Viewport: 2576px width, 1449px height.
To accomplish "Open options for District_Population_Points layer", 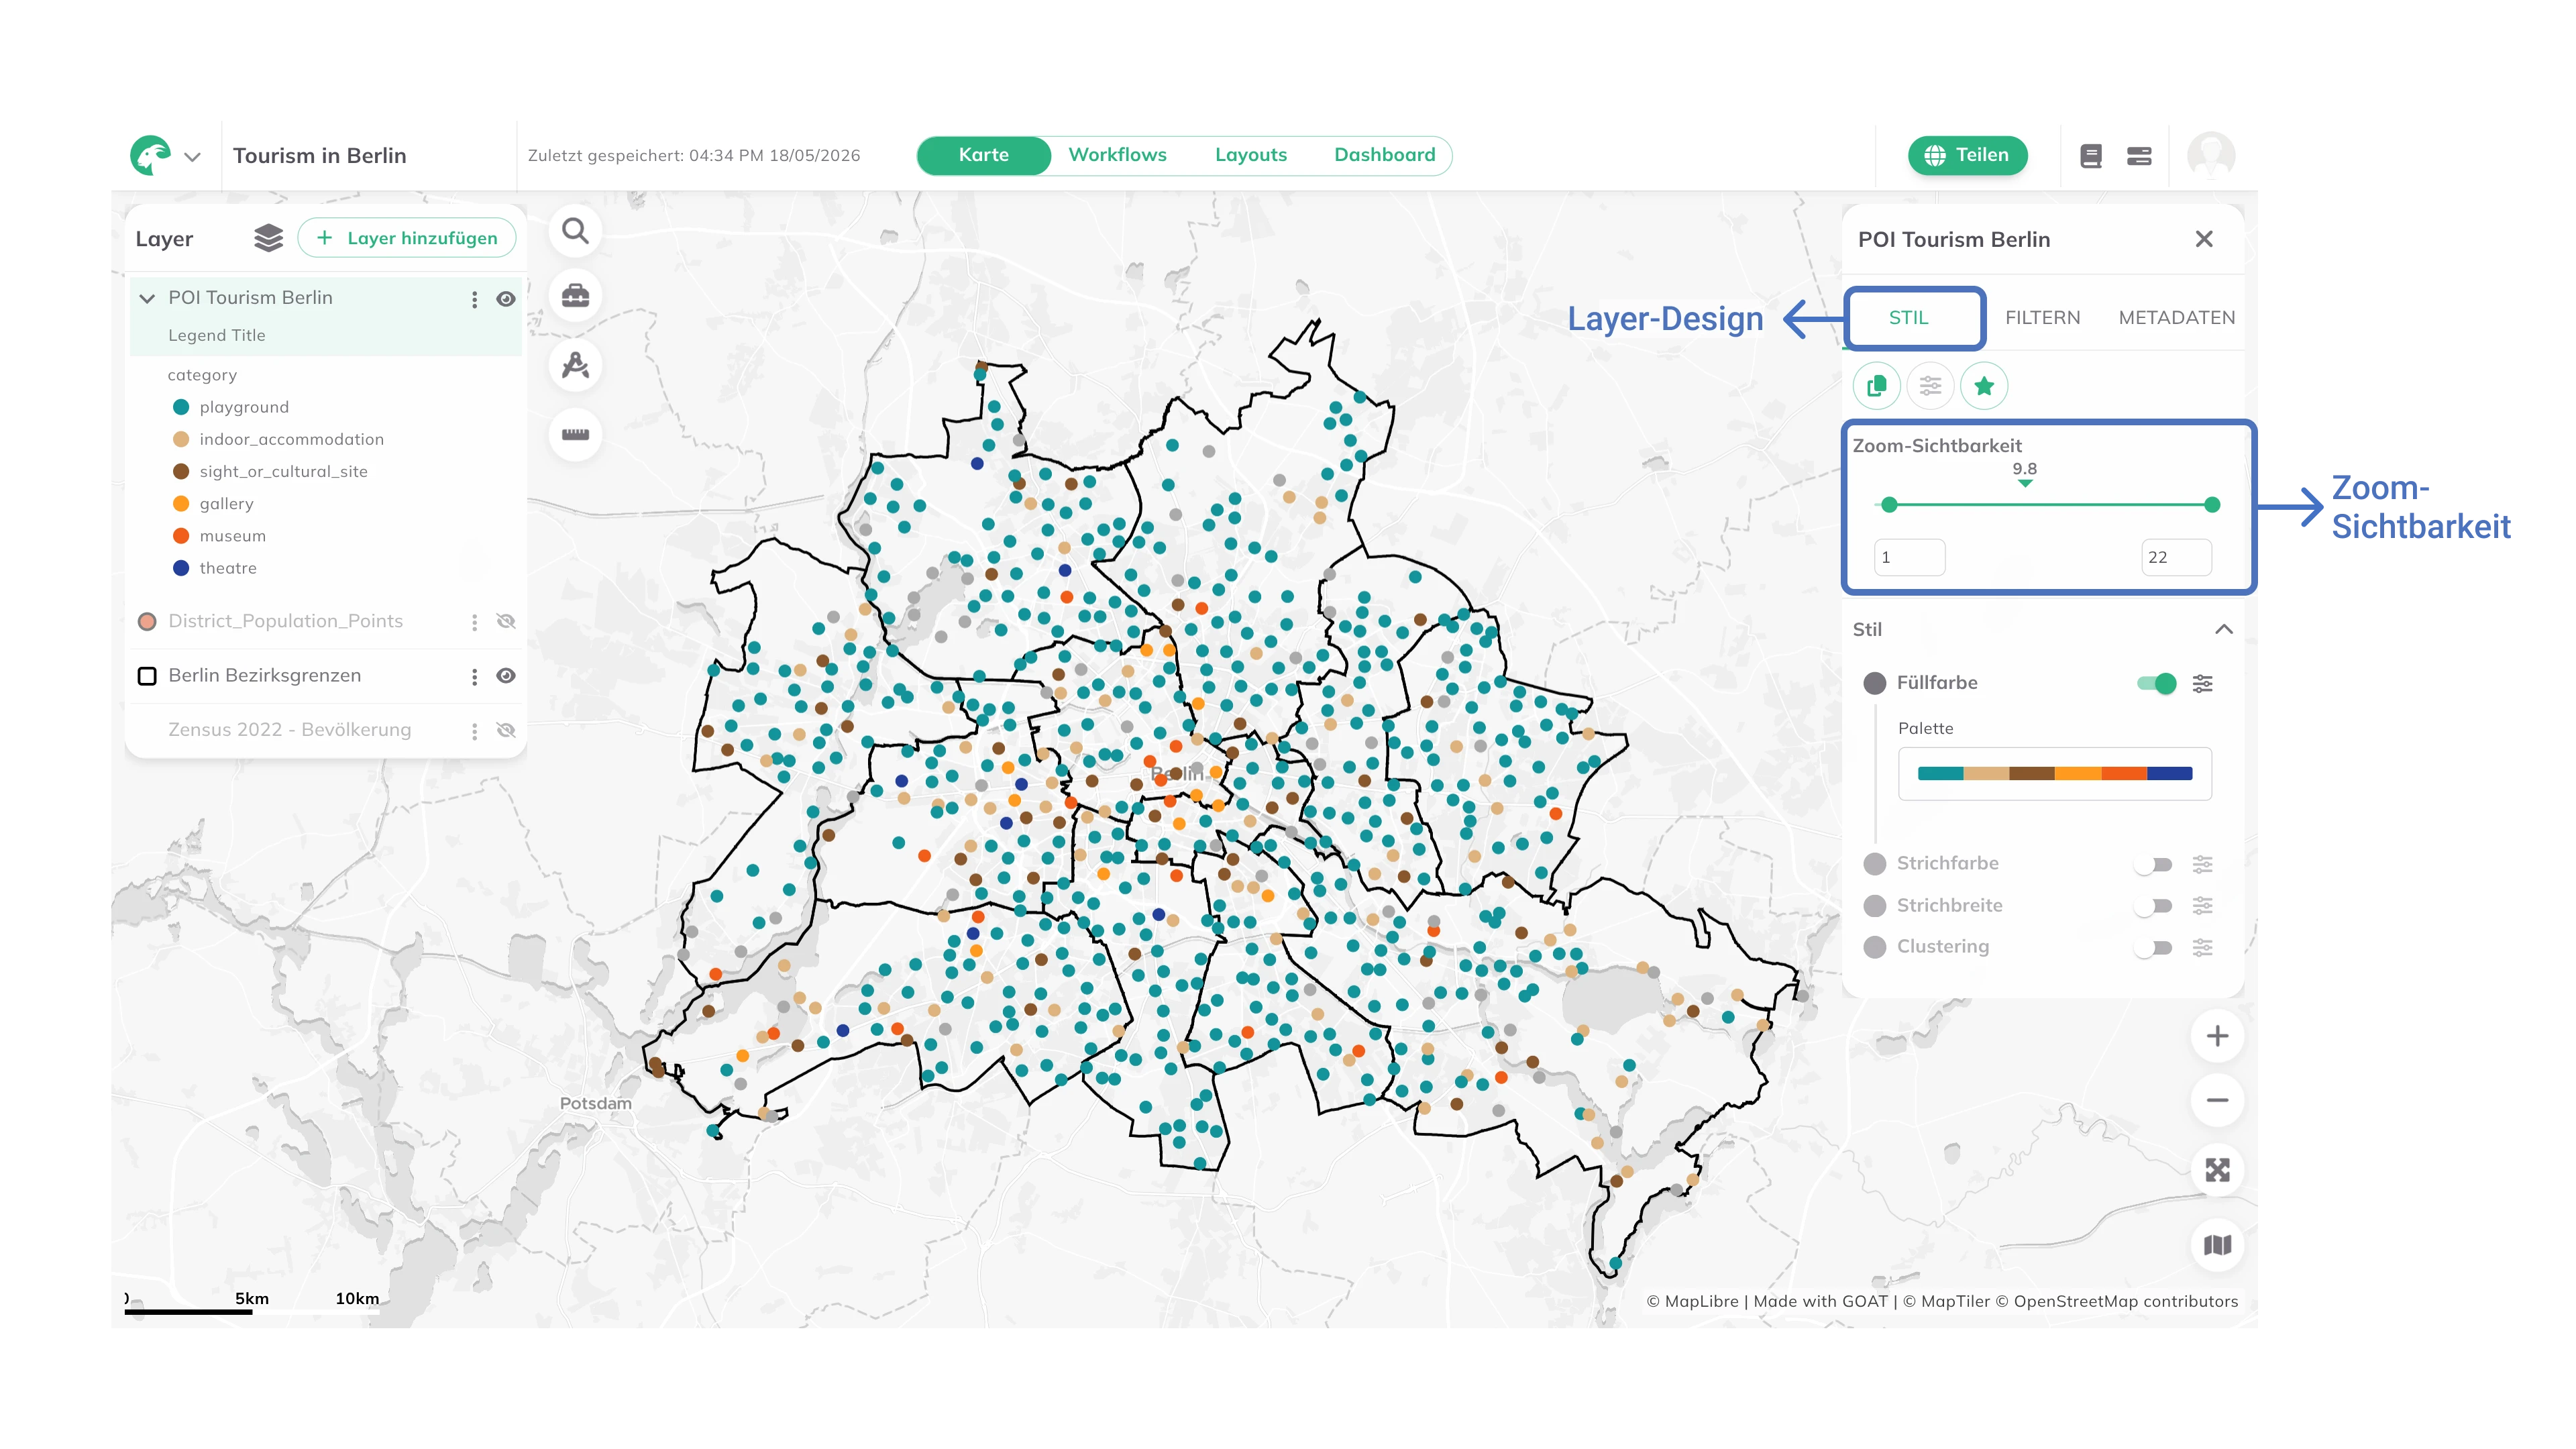I will [474, 622].
